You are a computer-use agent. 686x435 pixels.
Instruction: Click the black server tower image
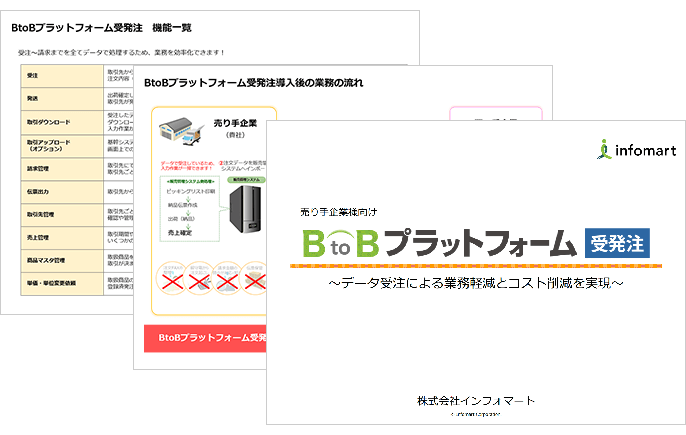[245, 209]
